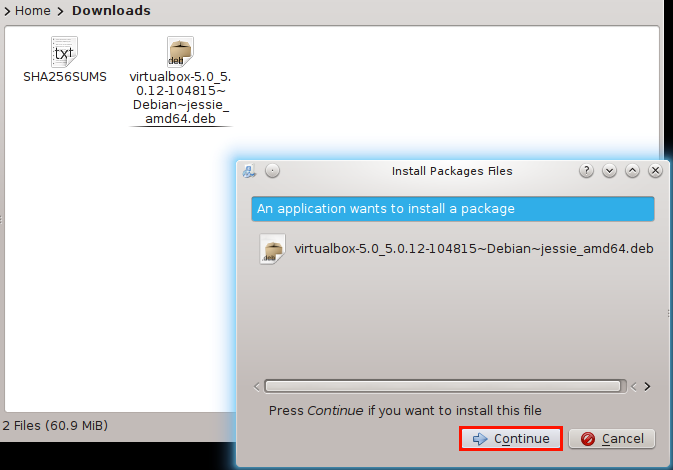Expand the chevron between Home and Downloads
The width and height of the screenshot is (673, 470).
pyautogui.click(x=61, y=11)
